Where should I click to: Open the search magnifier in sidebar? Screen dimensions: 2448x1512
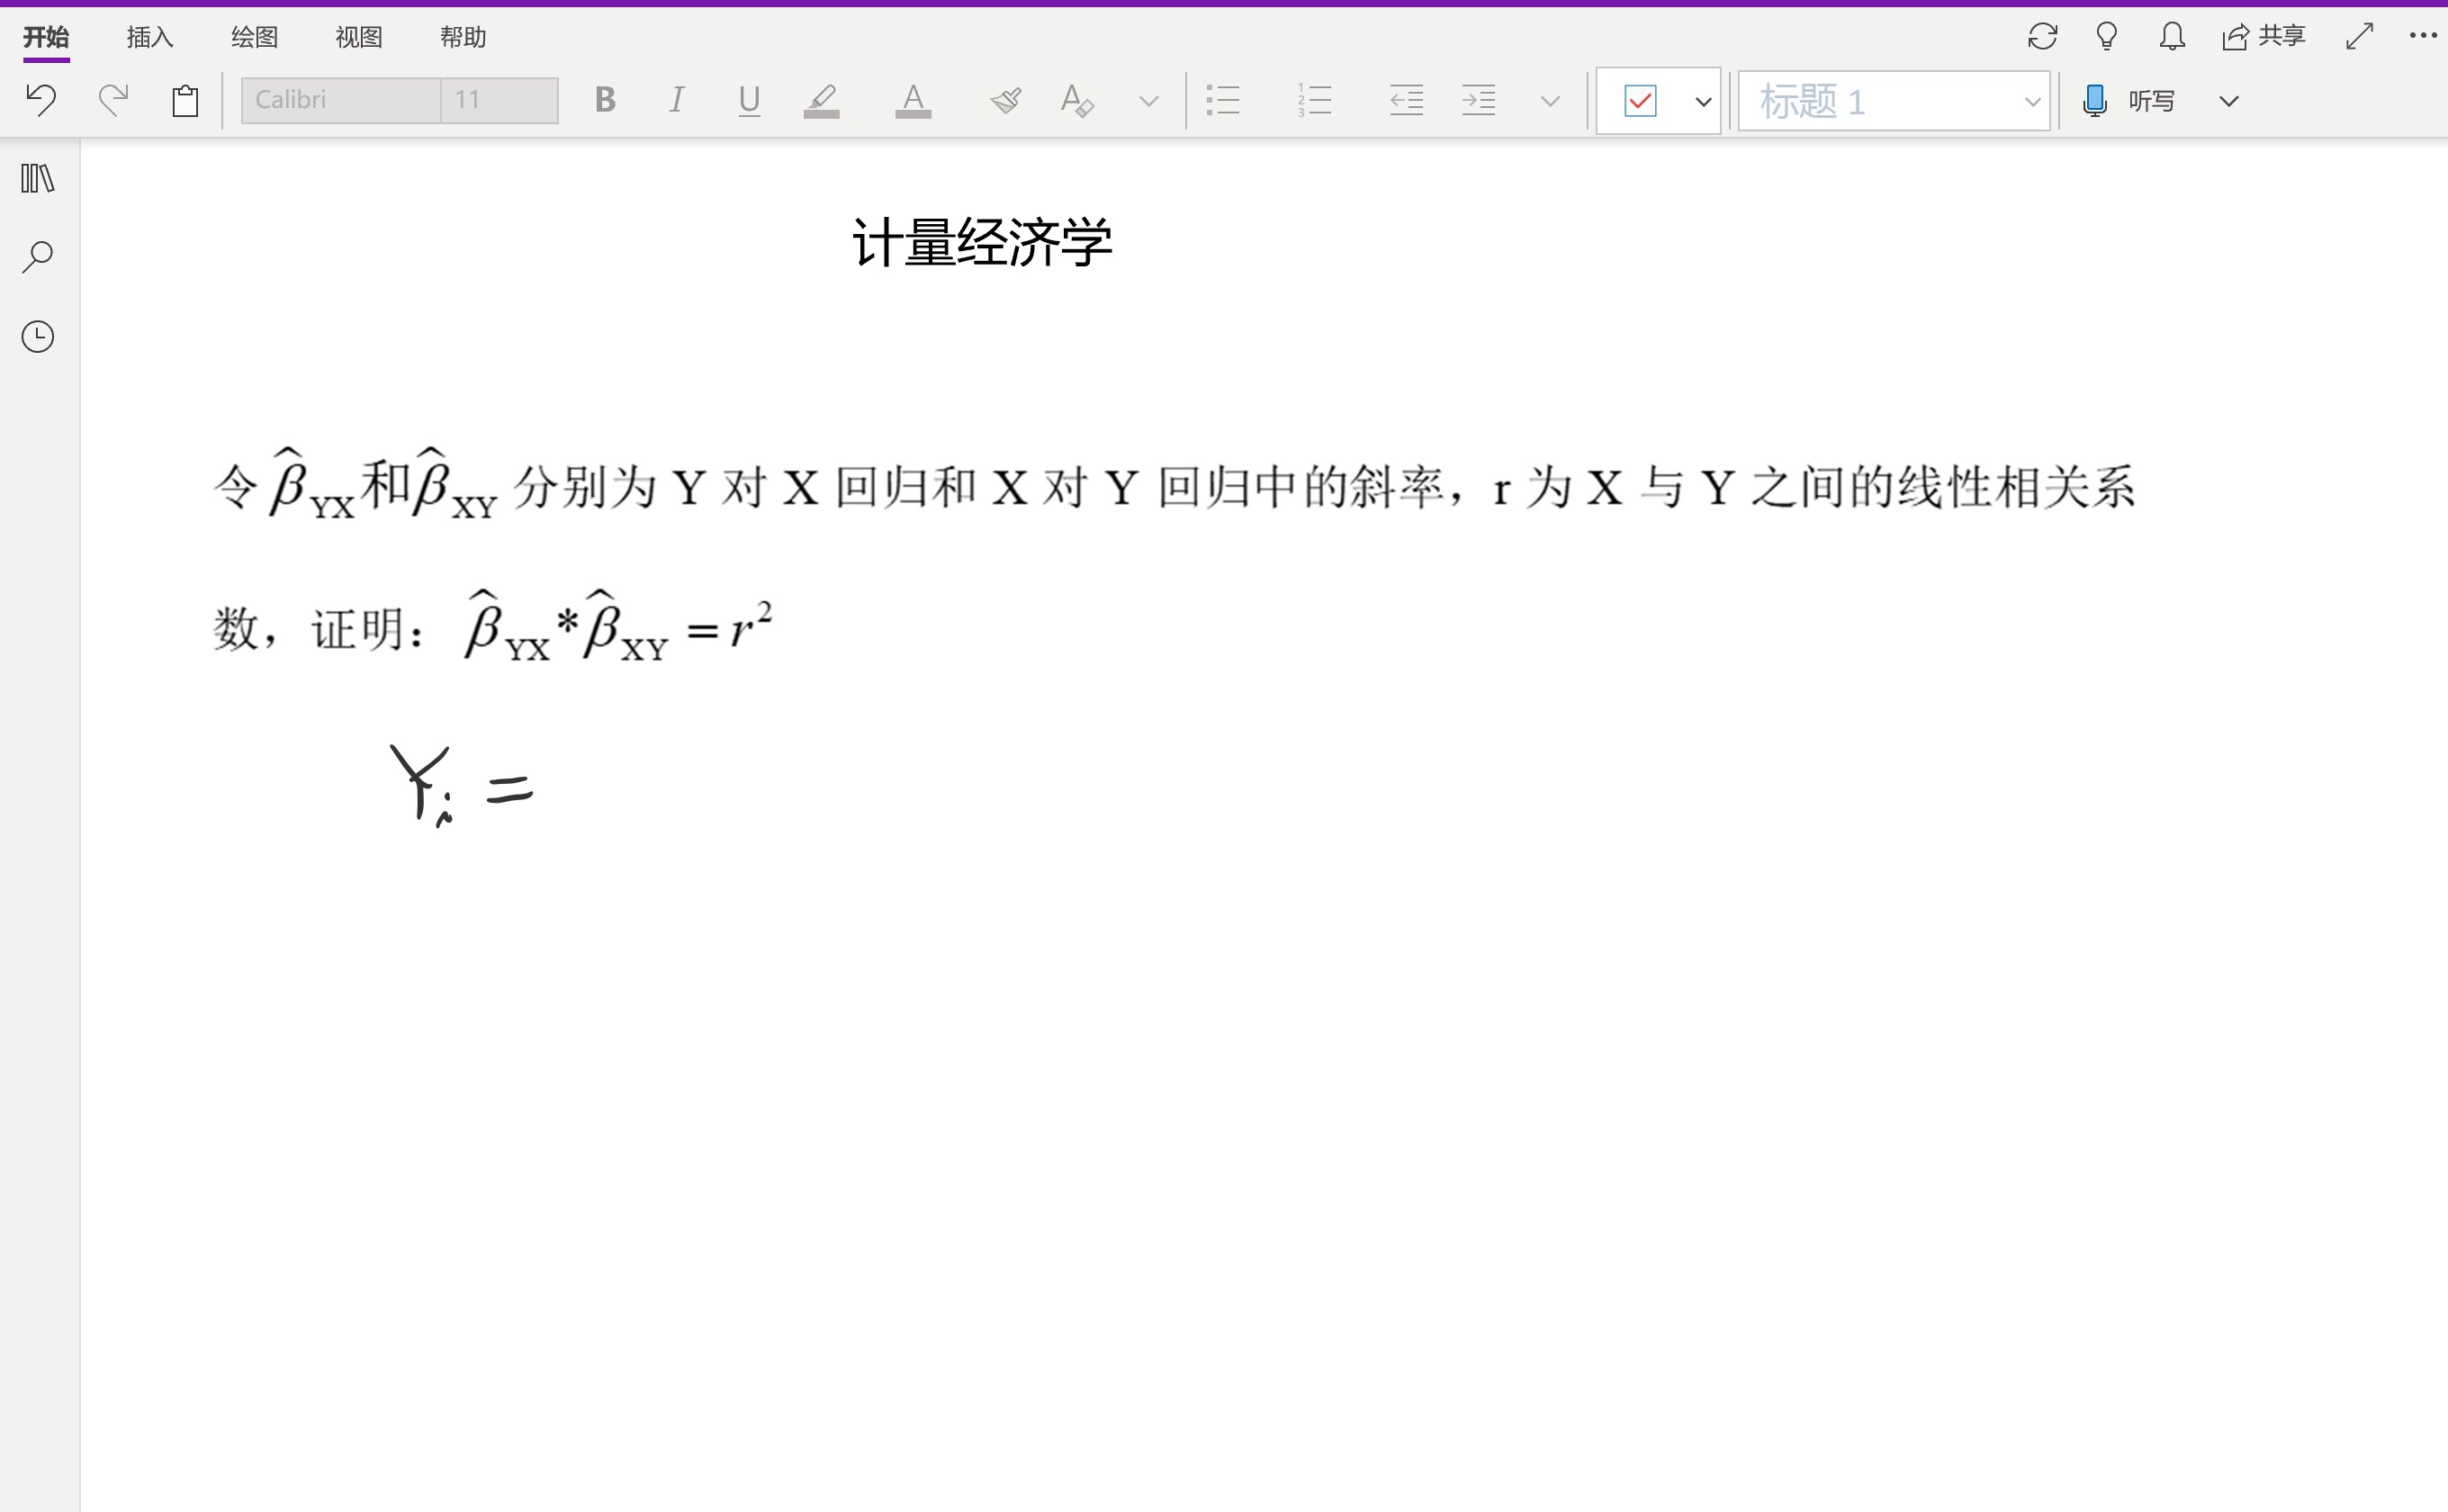pyautogui.click(x=38, y=257)
